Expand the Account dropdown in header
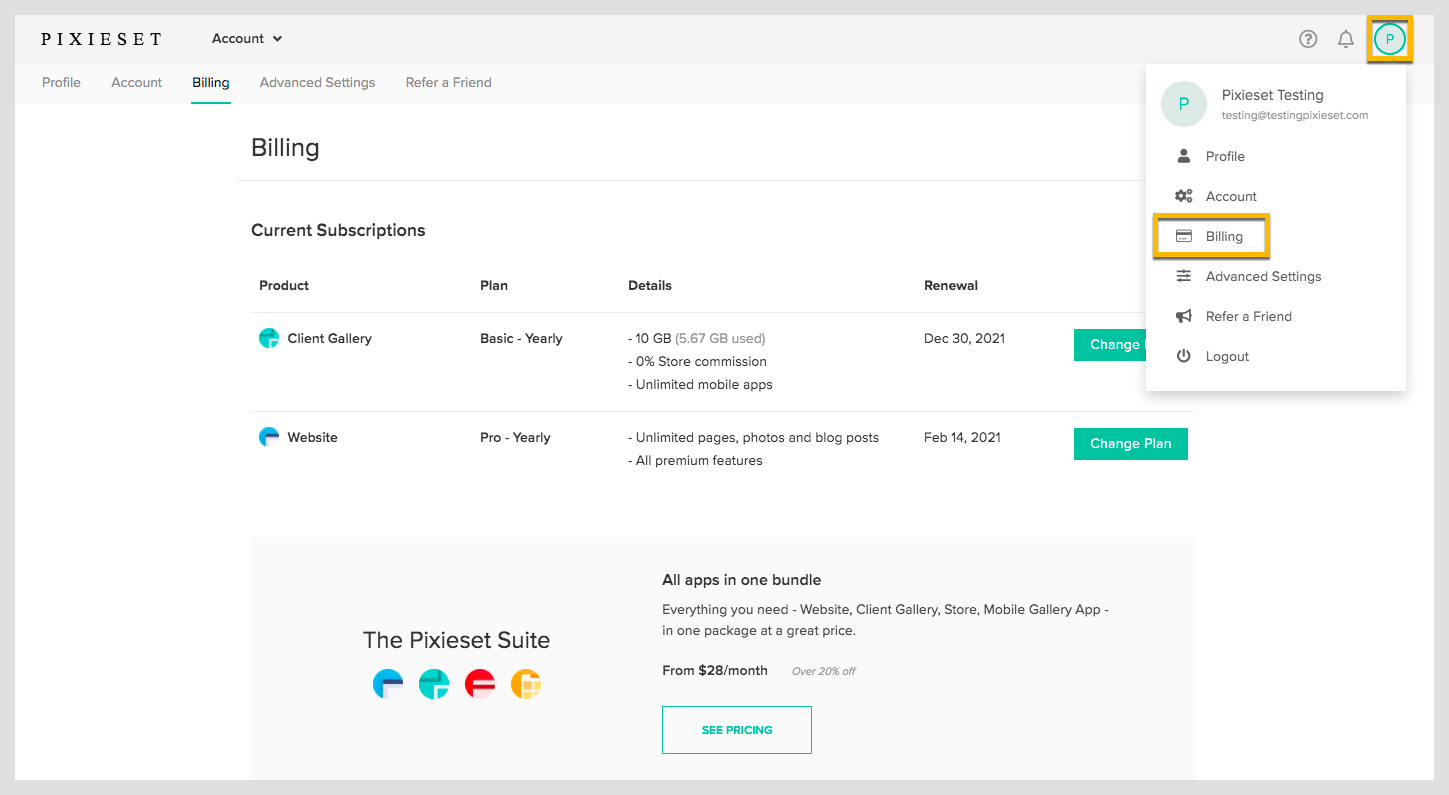 point(247,39)
